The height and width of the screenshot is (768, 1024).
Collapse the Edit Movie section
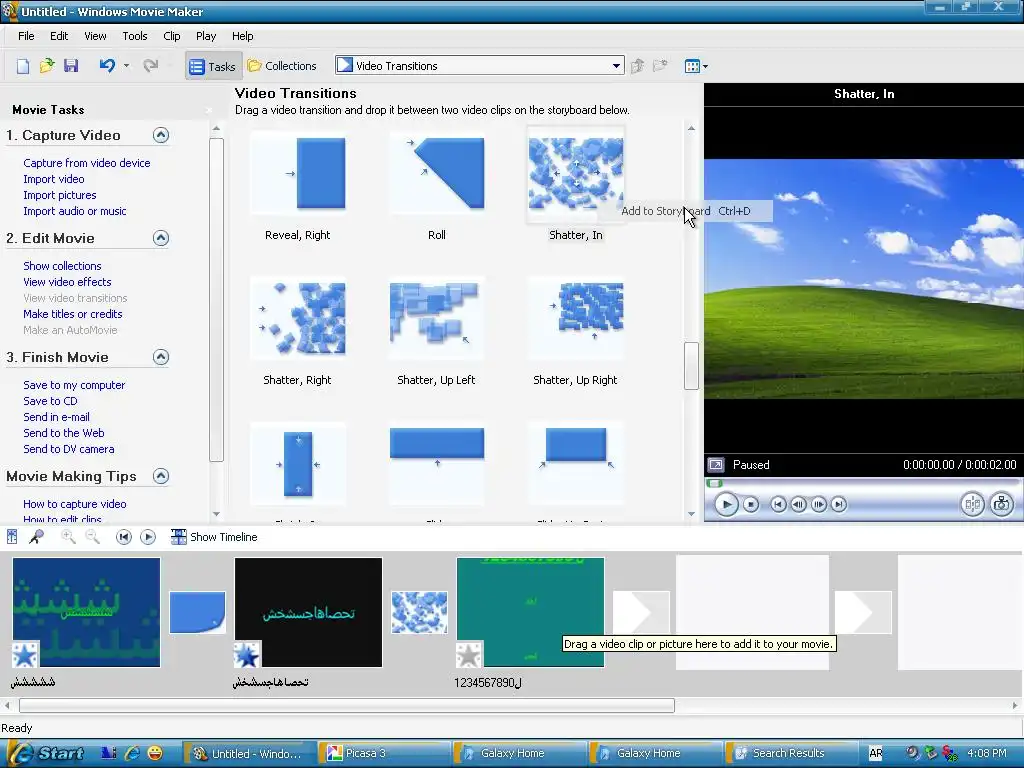(x=161, y=238)
